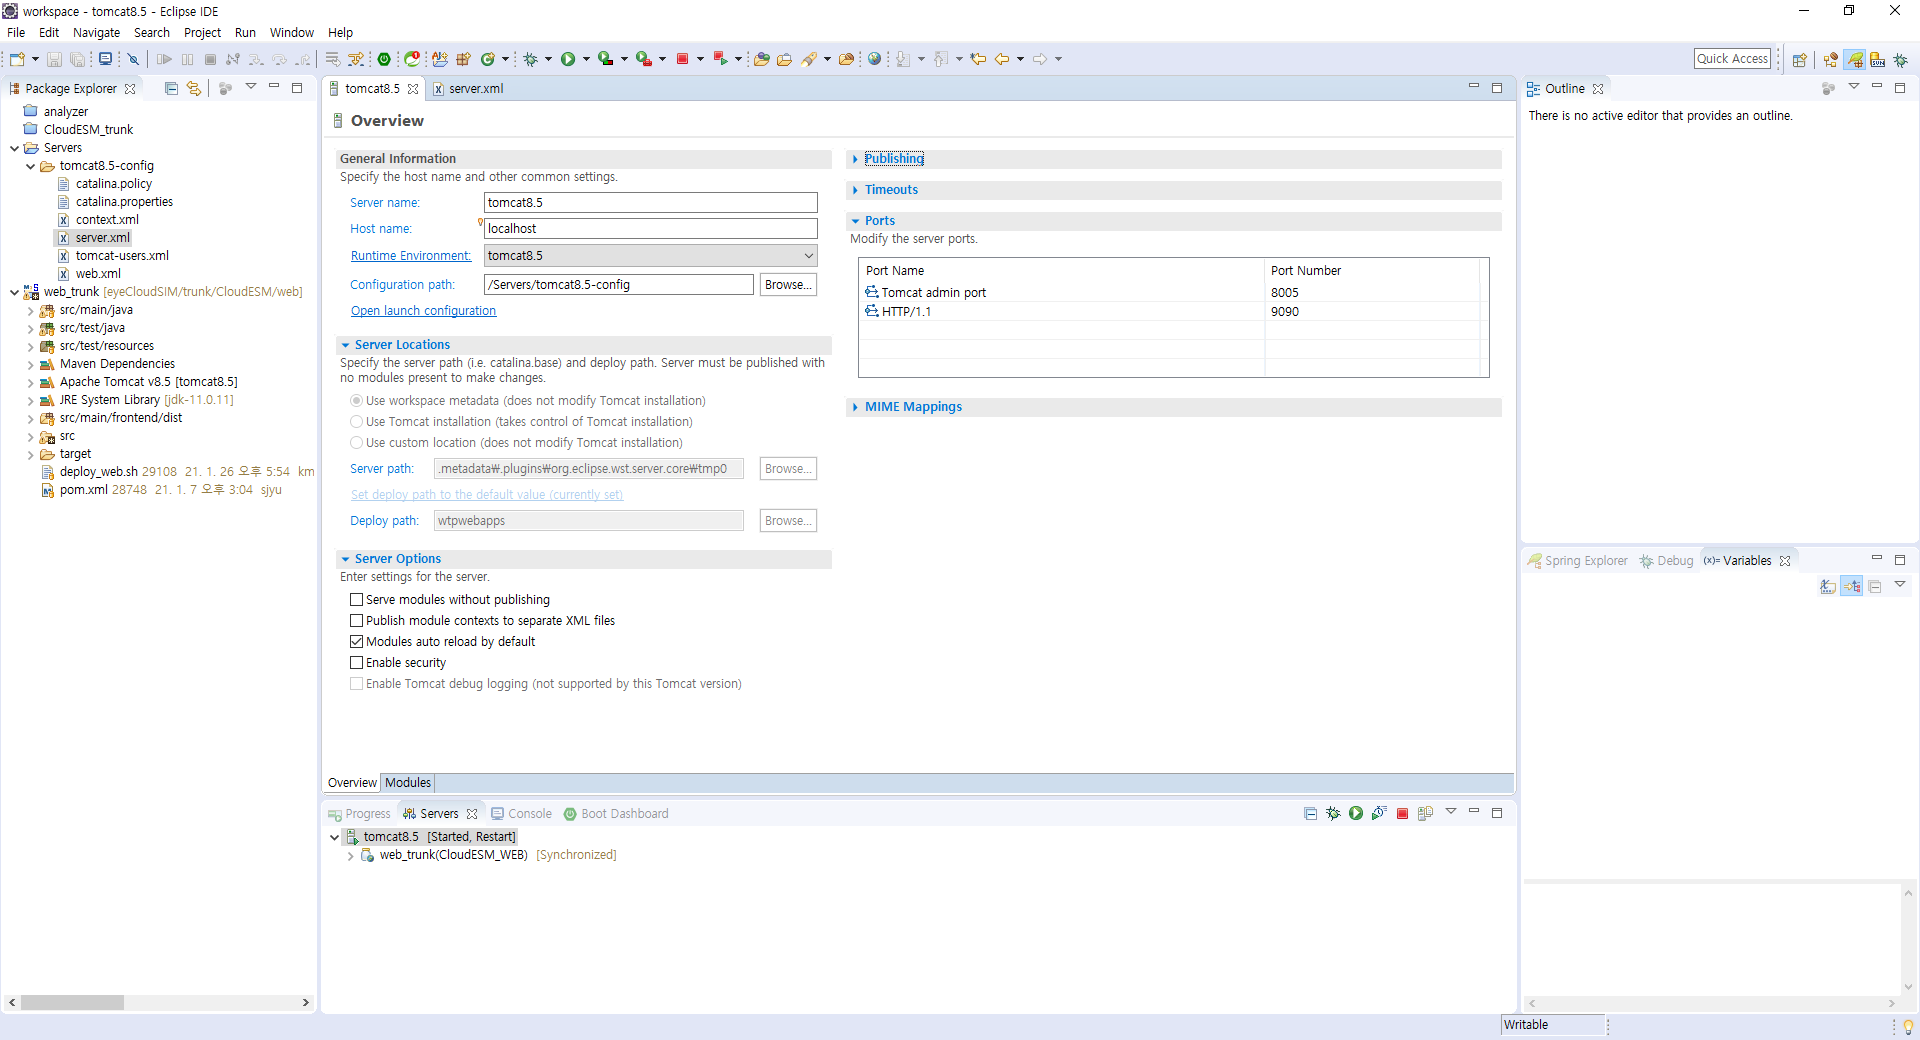Click the Quick Access search box
1920x1040 pixels.
pyautogui.click(x=1732, y=59)
